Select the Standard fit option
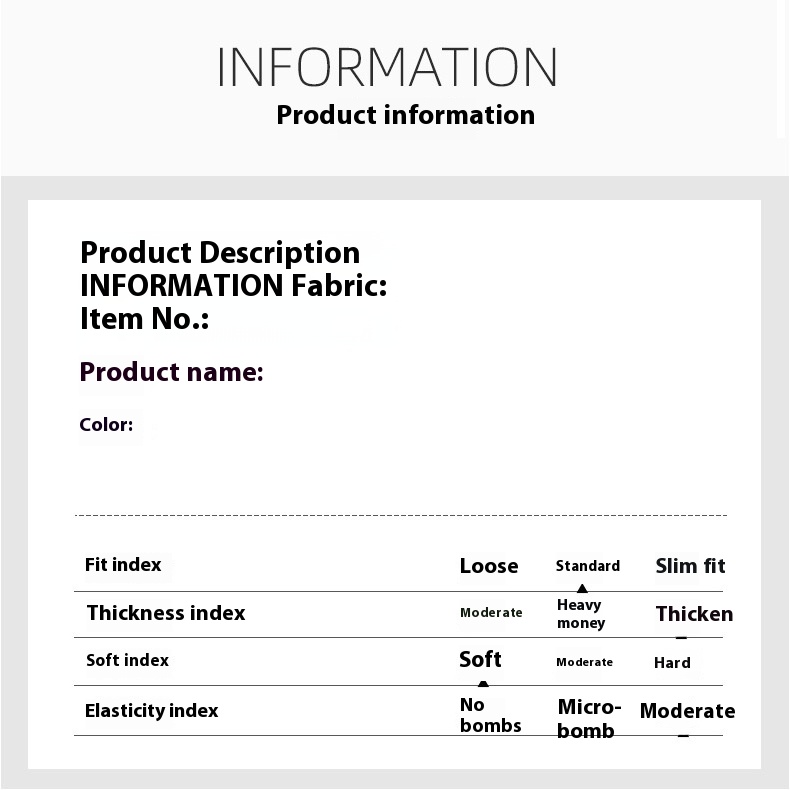Viewport: 790px width, 790px height. click(587, 566)
